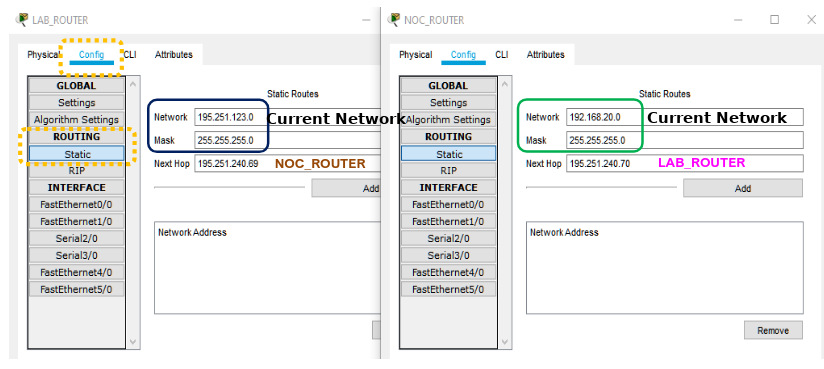The image size is (824, 369).
Task: Click Mask field in NOC_ROUTER static routes
Action: 685,140
